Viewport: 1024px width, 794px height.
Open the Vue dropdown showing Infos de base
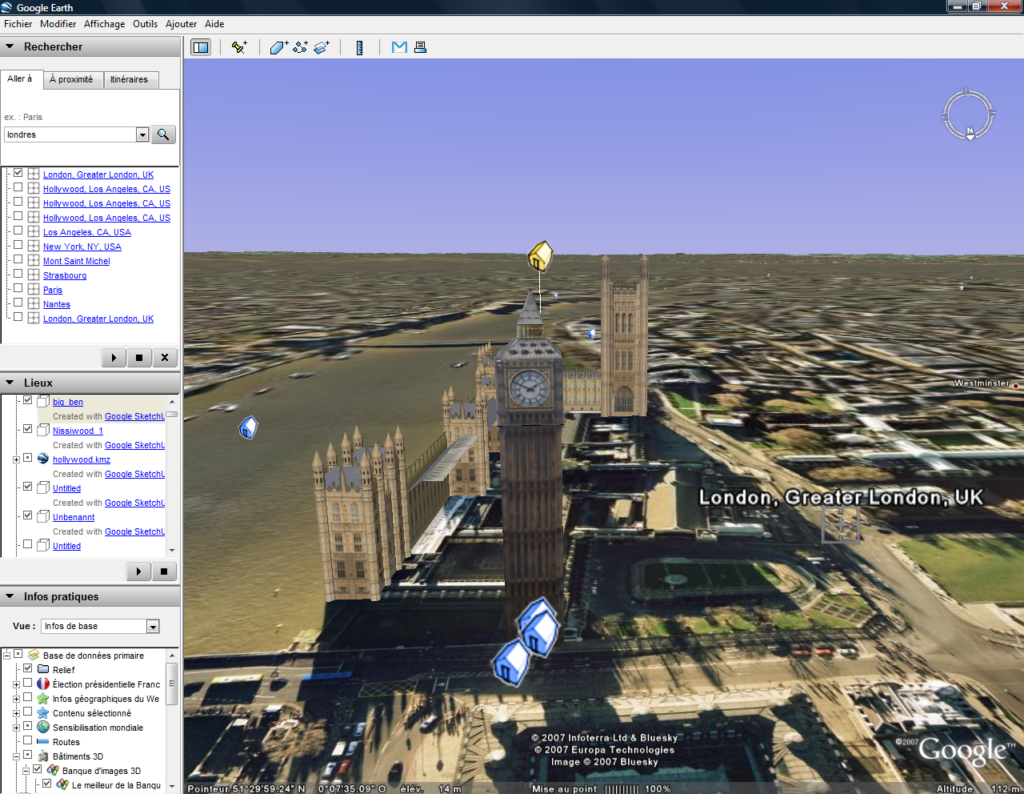(152, 626)
